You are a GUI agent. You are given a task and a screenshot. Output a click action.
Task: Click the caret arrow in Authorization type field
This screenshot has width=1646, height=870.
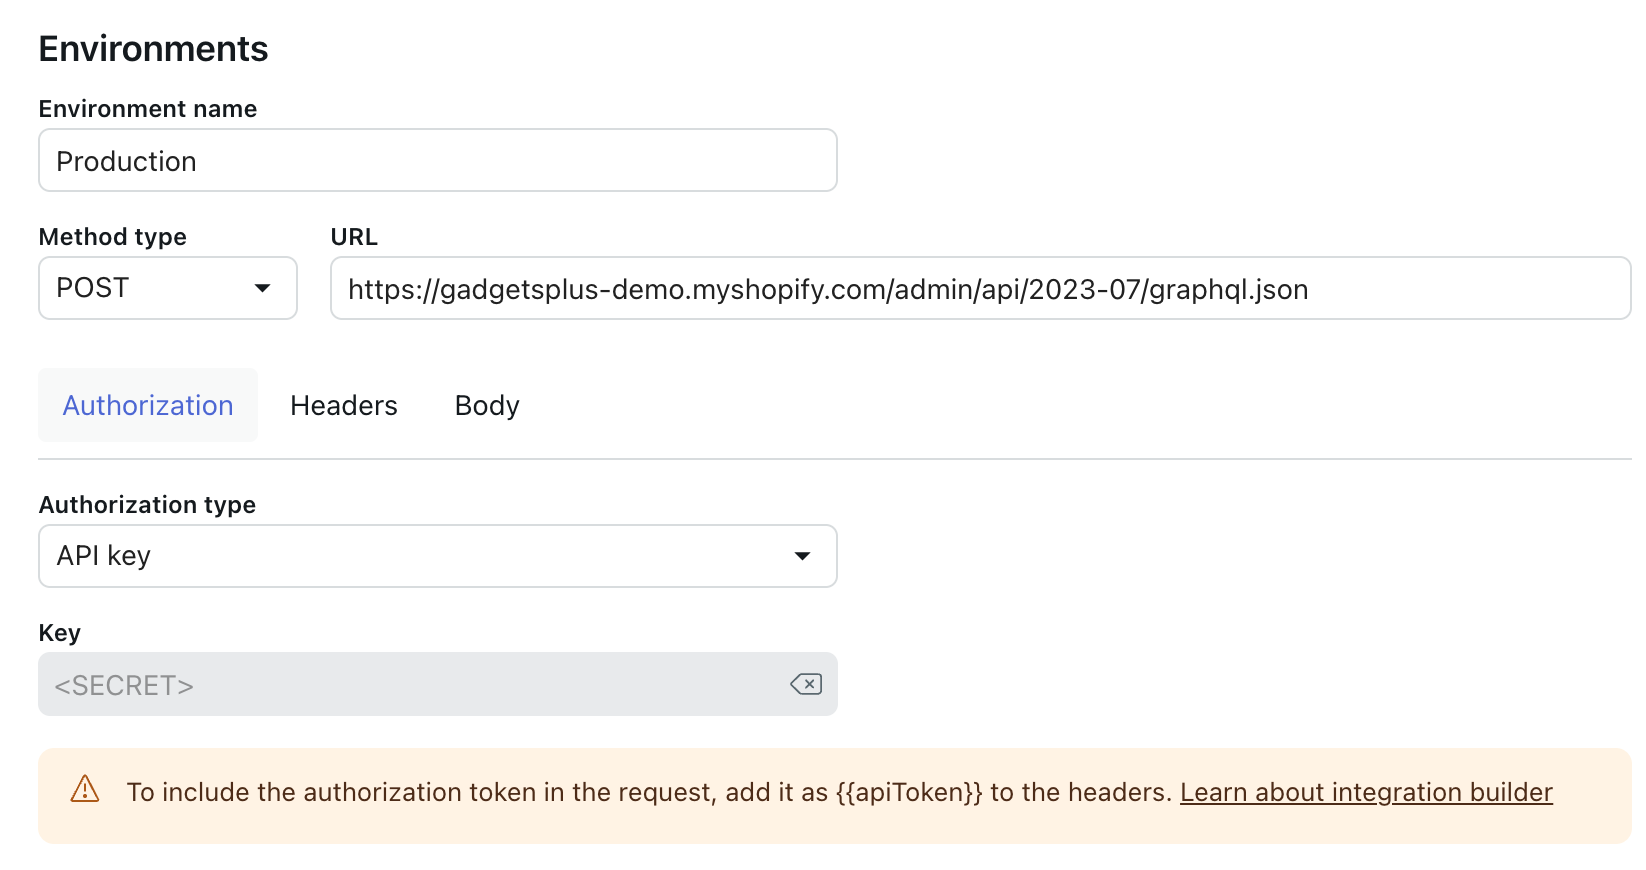tap(802, 556)
